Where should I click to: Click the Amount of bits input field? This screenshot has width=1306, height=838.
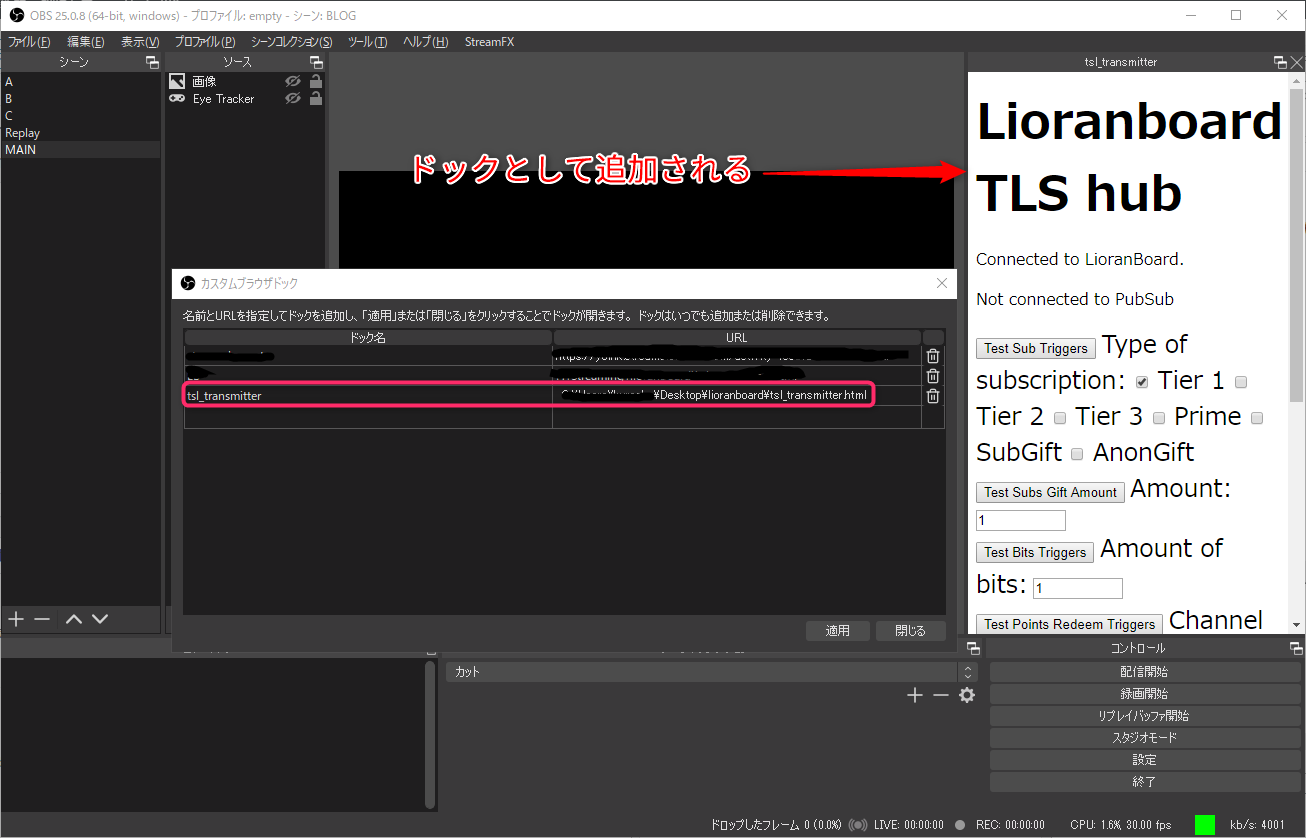pos(1078,588)
